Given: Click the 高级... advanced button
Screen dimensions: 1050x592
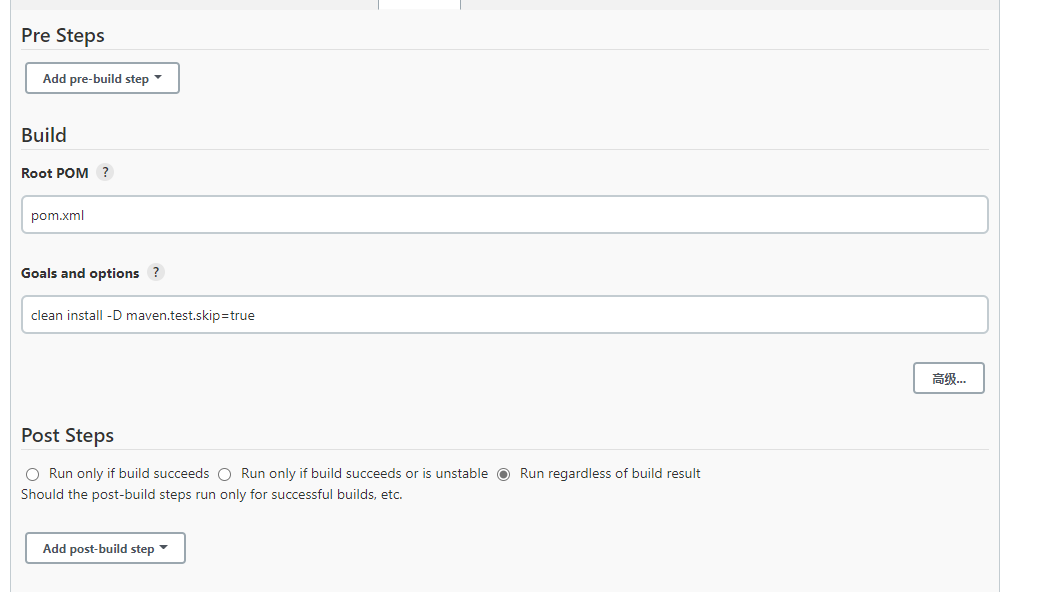Looking at the screenshot, I should coord(948,378).
